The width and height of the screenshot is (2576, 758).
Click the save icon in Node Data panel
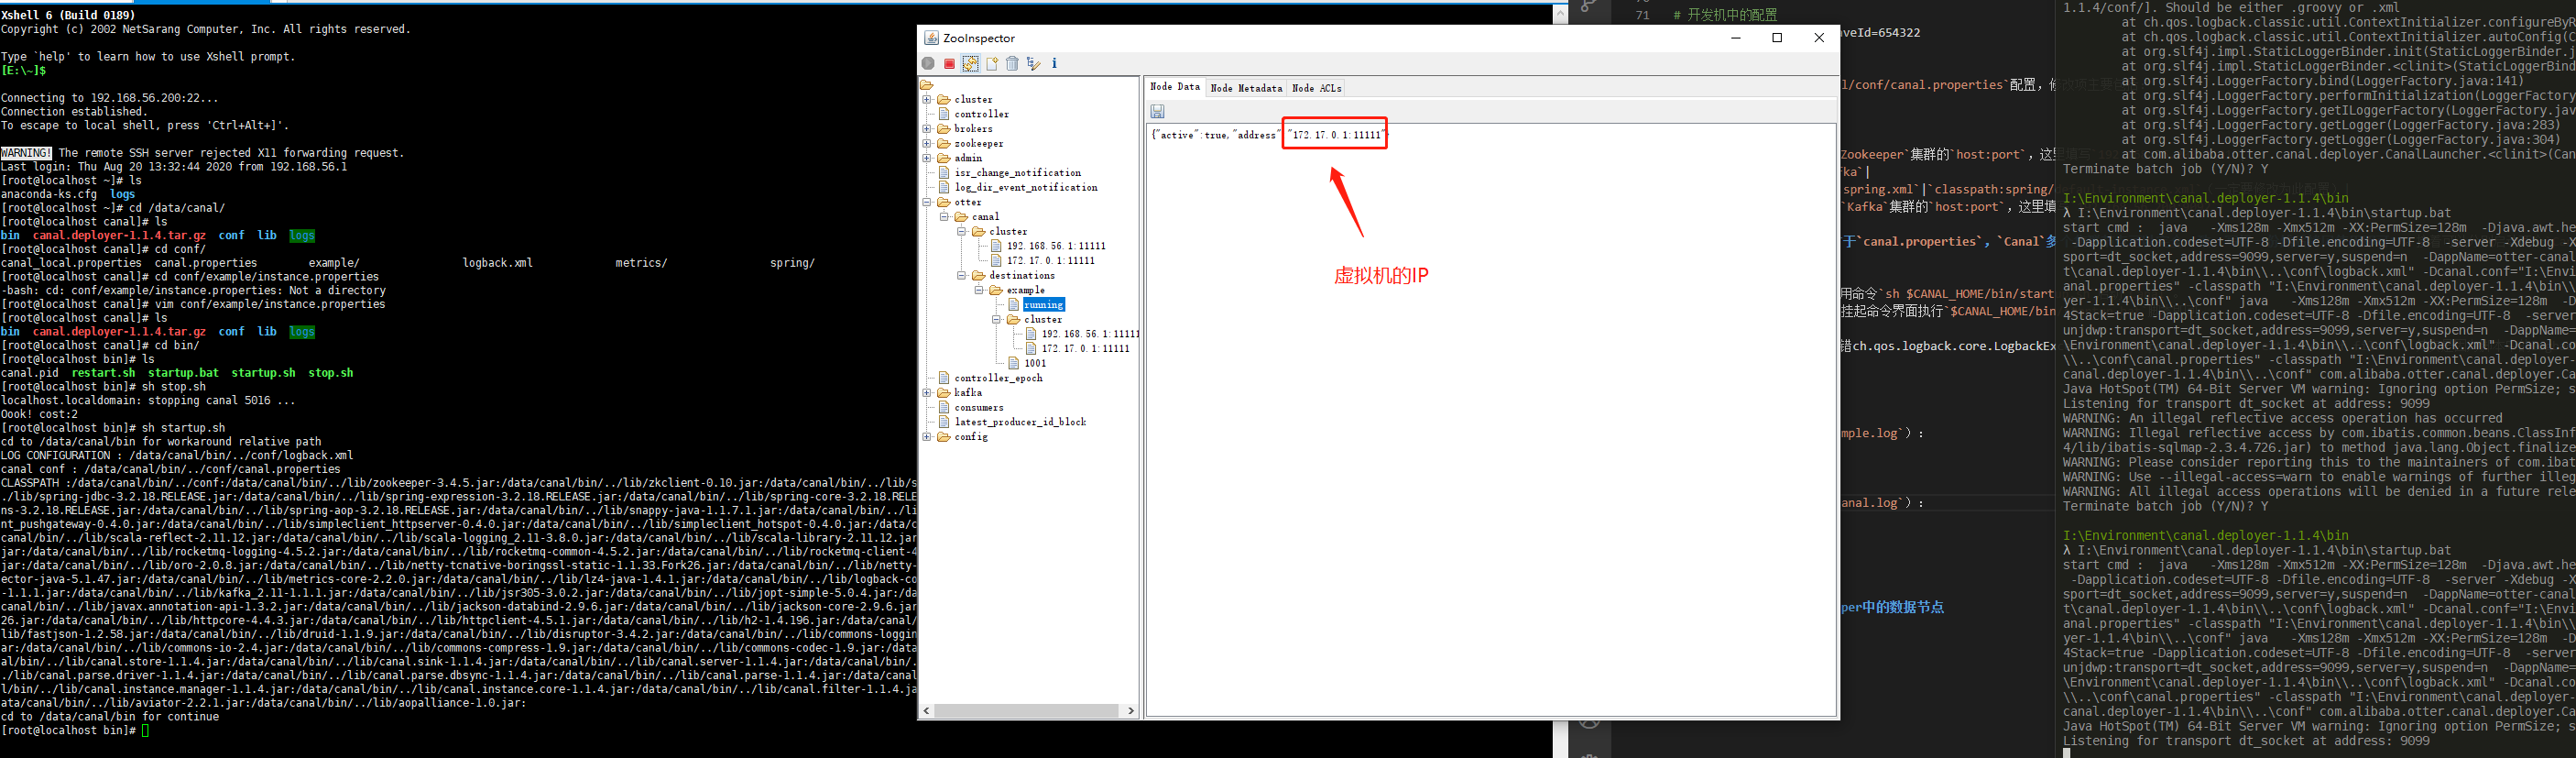pos(1158,112)
